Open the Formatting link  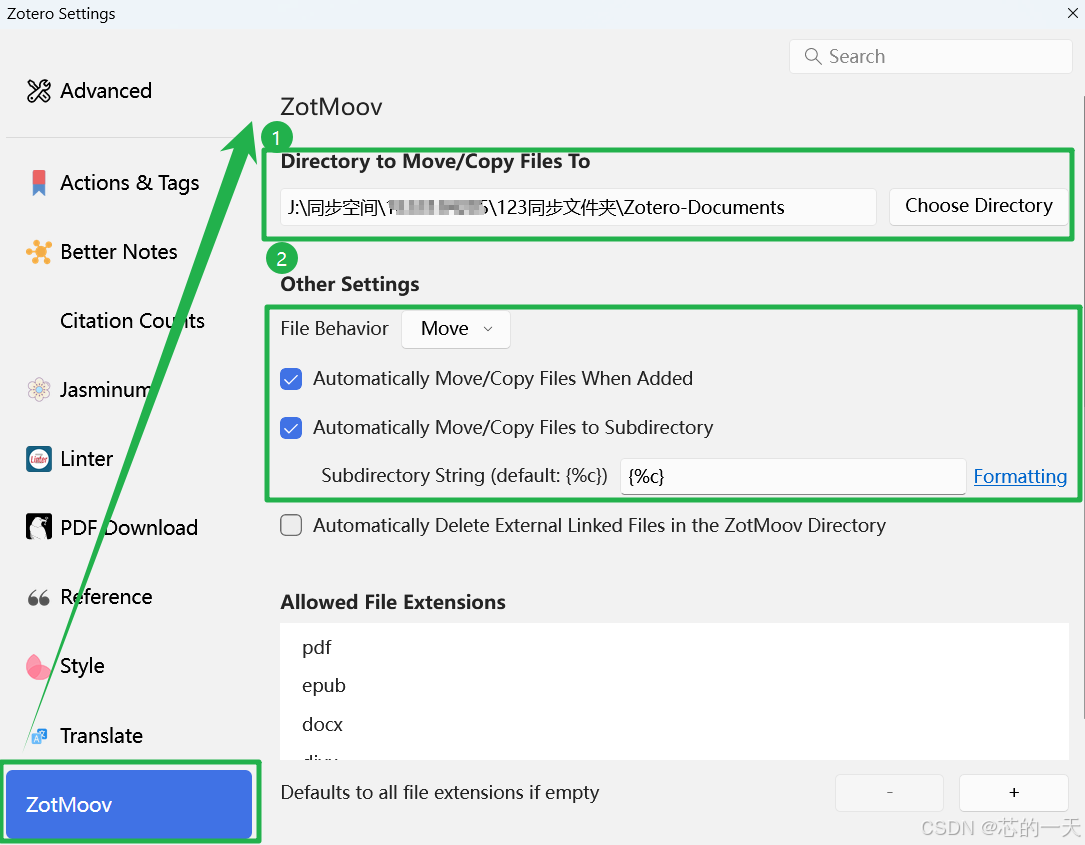pos(1020,476)
